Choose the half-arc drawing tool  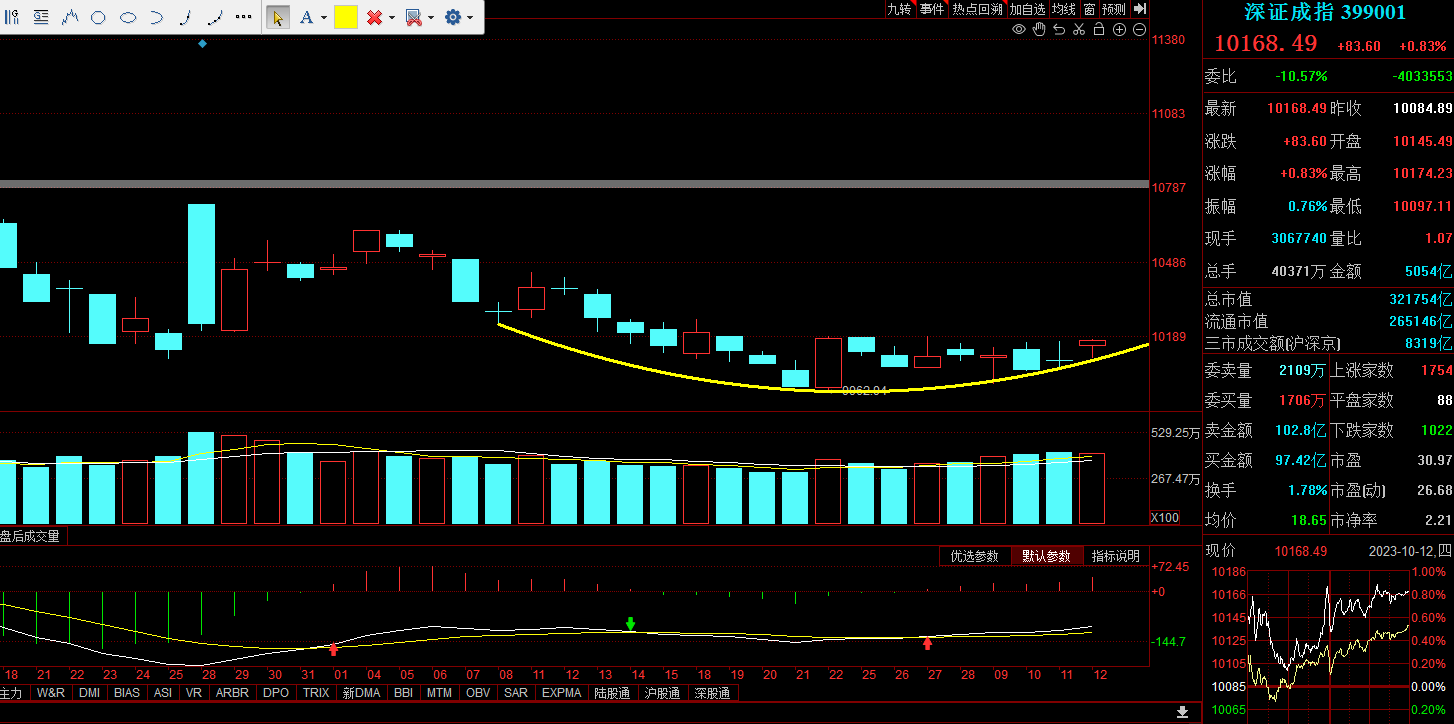tap(157, 17)
